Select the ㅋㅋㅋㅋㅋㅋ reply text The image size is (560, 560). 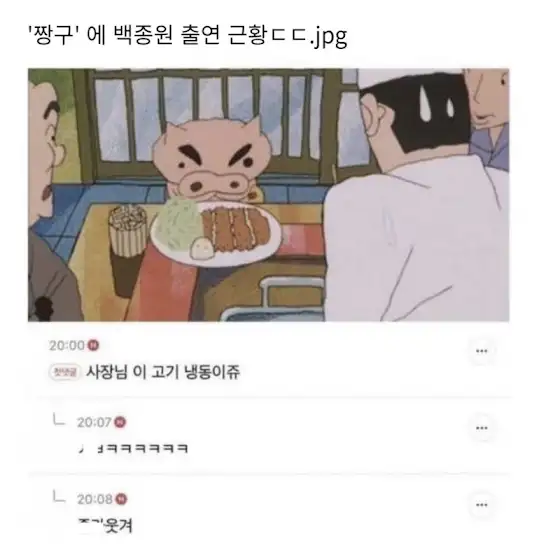click(133, 448)
